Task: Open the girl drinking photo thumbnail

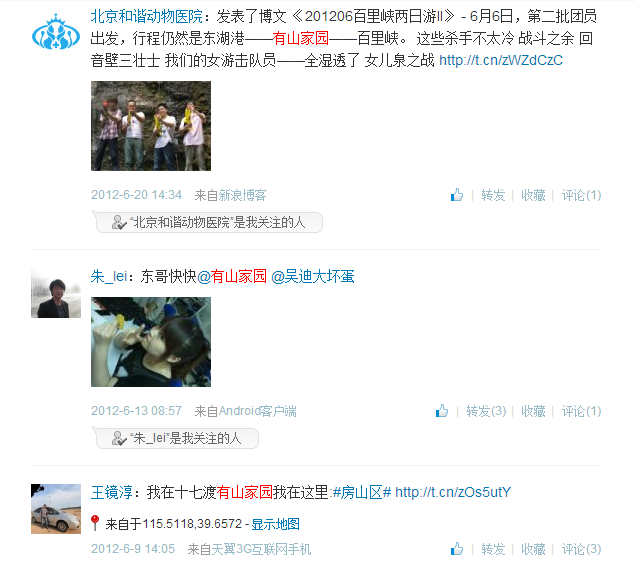Action: click(151, 342)
